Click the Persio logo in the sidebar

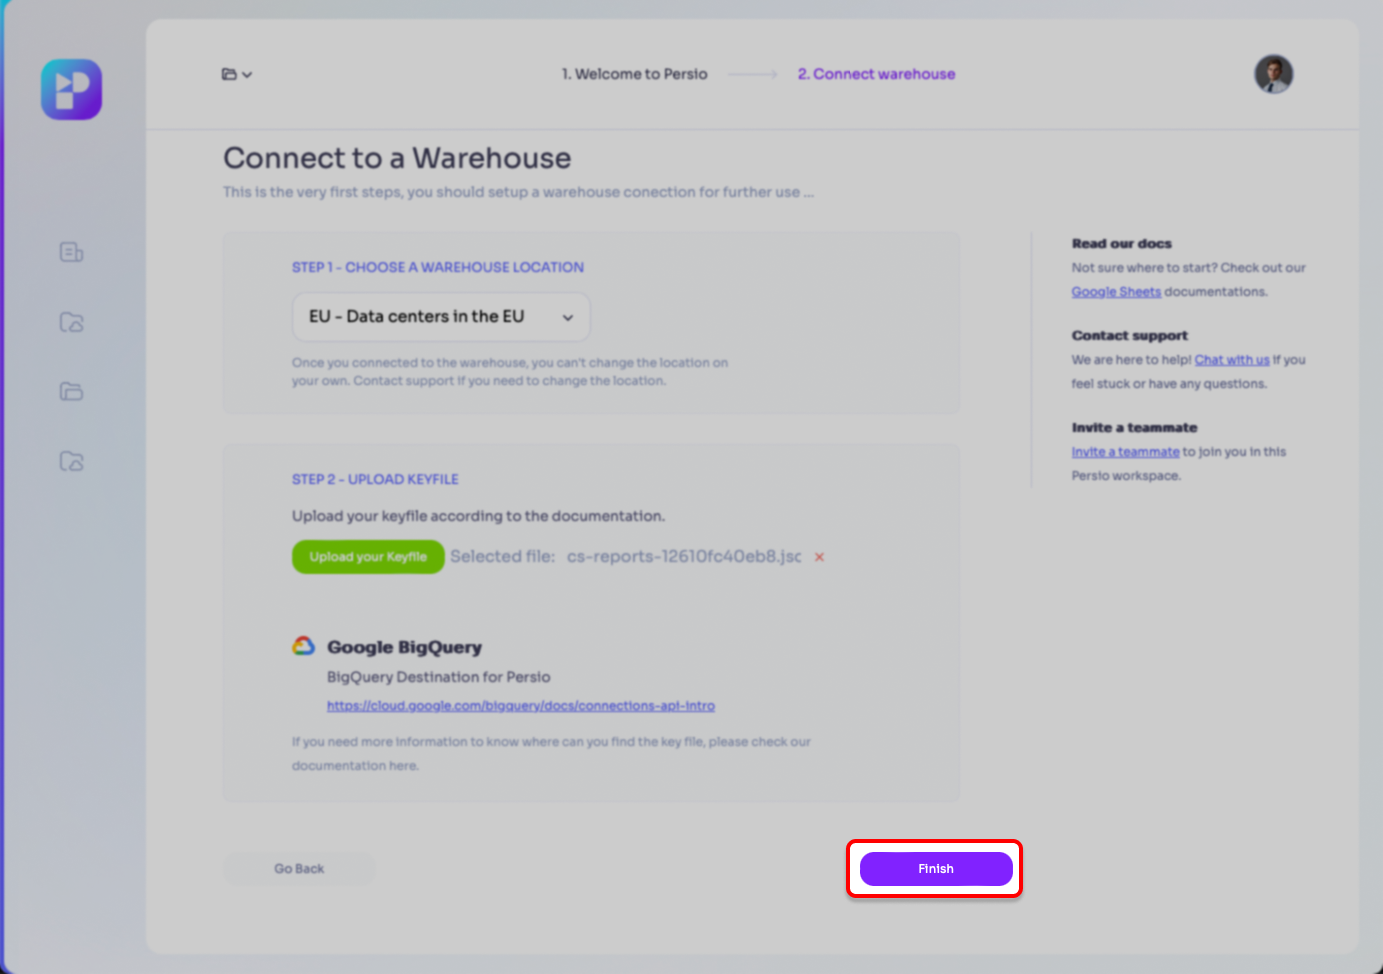click(71, 90)
